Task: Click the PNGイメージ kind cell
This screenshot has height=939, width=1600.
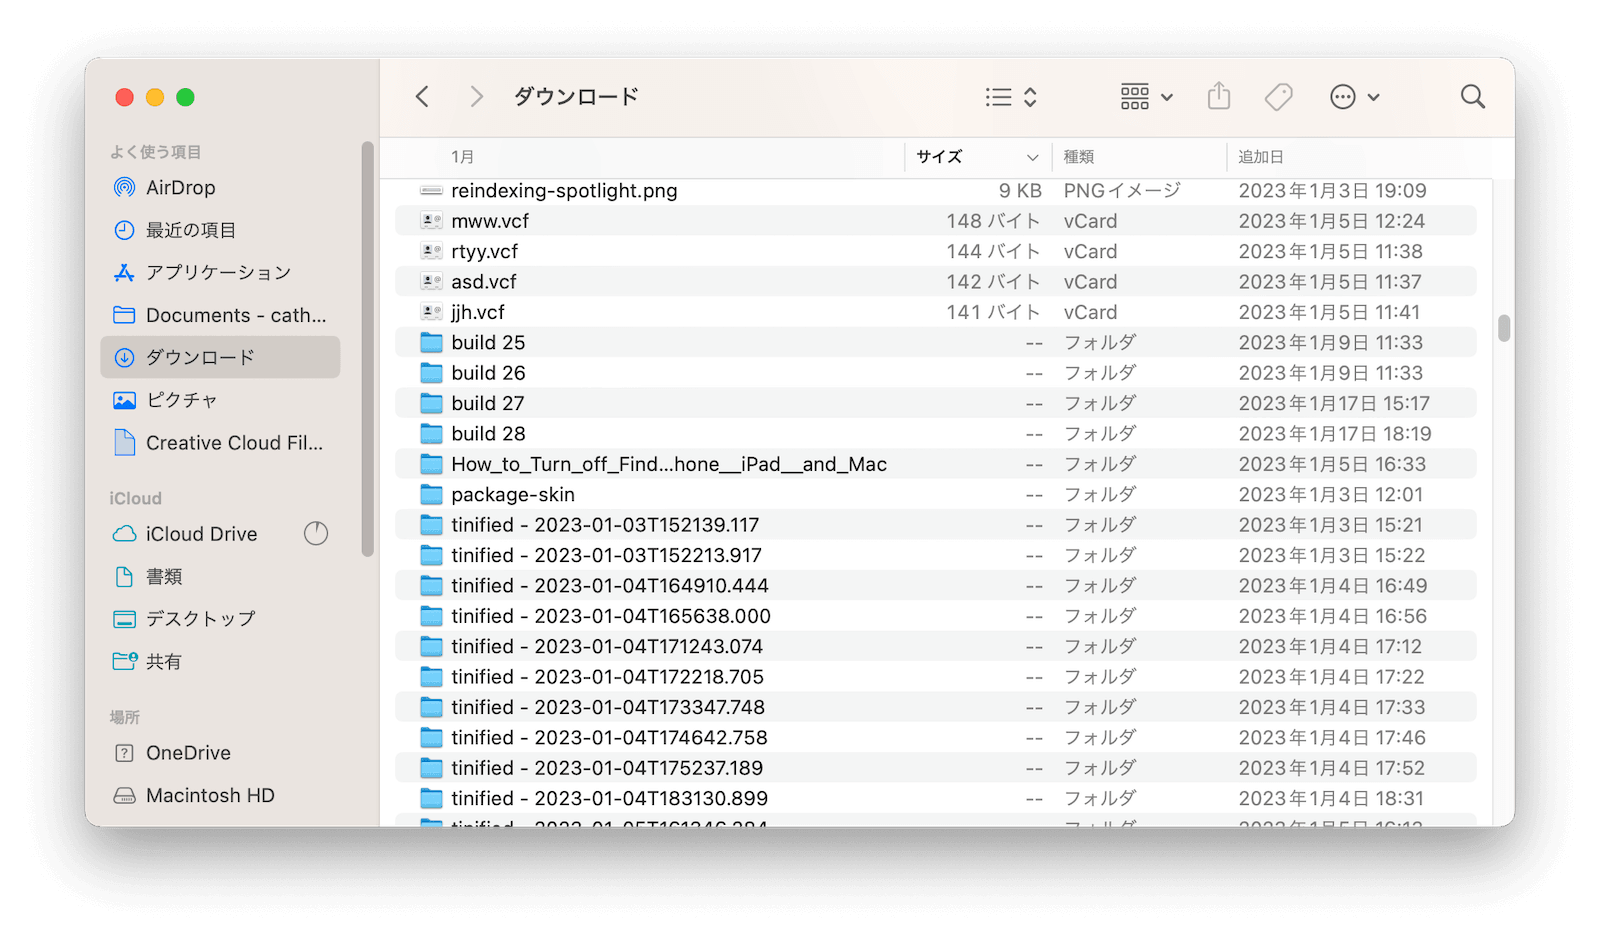Action: pyautogui.click(x=1122, y=191)
